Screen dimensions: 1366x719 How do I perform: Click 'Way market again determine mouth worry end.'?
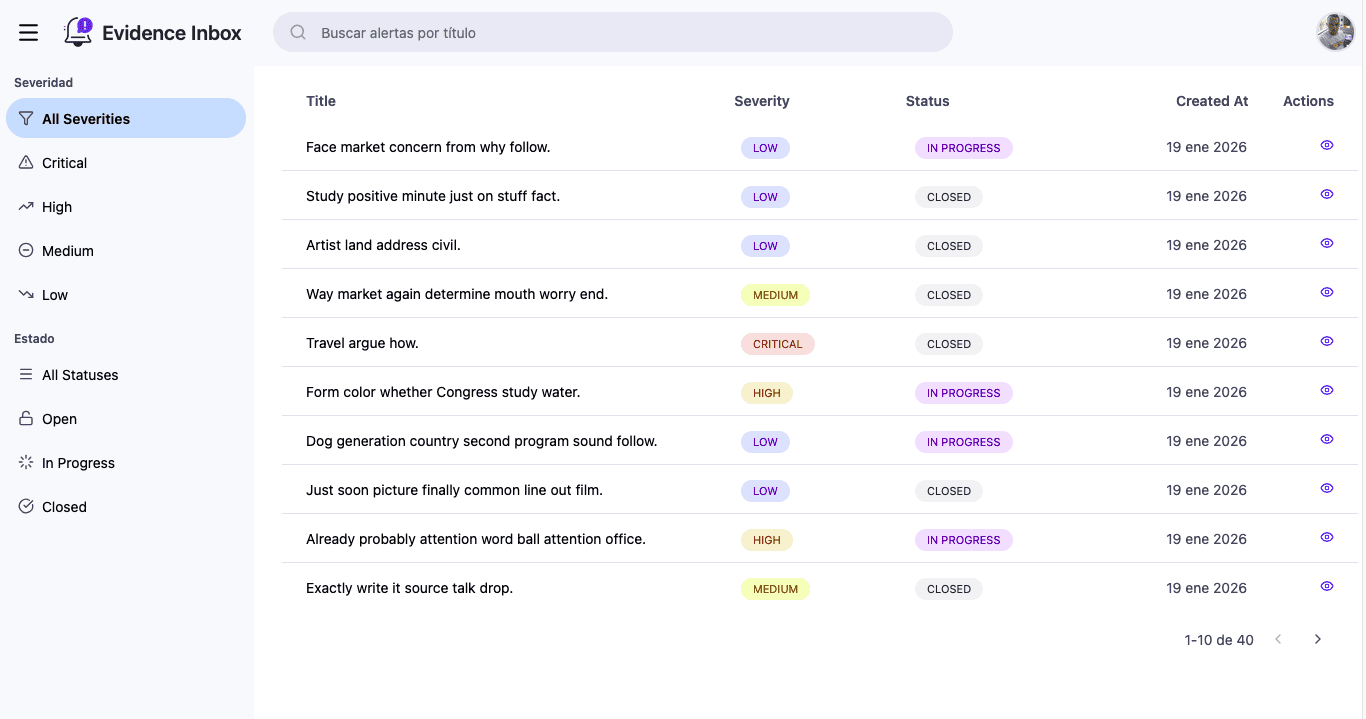tap(457, 294)
